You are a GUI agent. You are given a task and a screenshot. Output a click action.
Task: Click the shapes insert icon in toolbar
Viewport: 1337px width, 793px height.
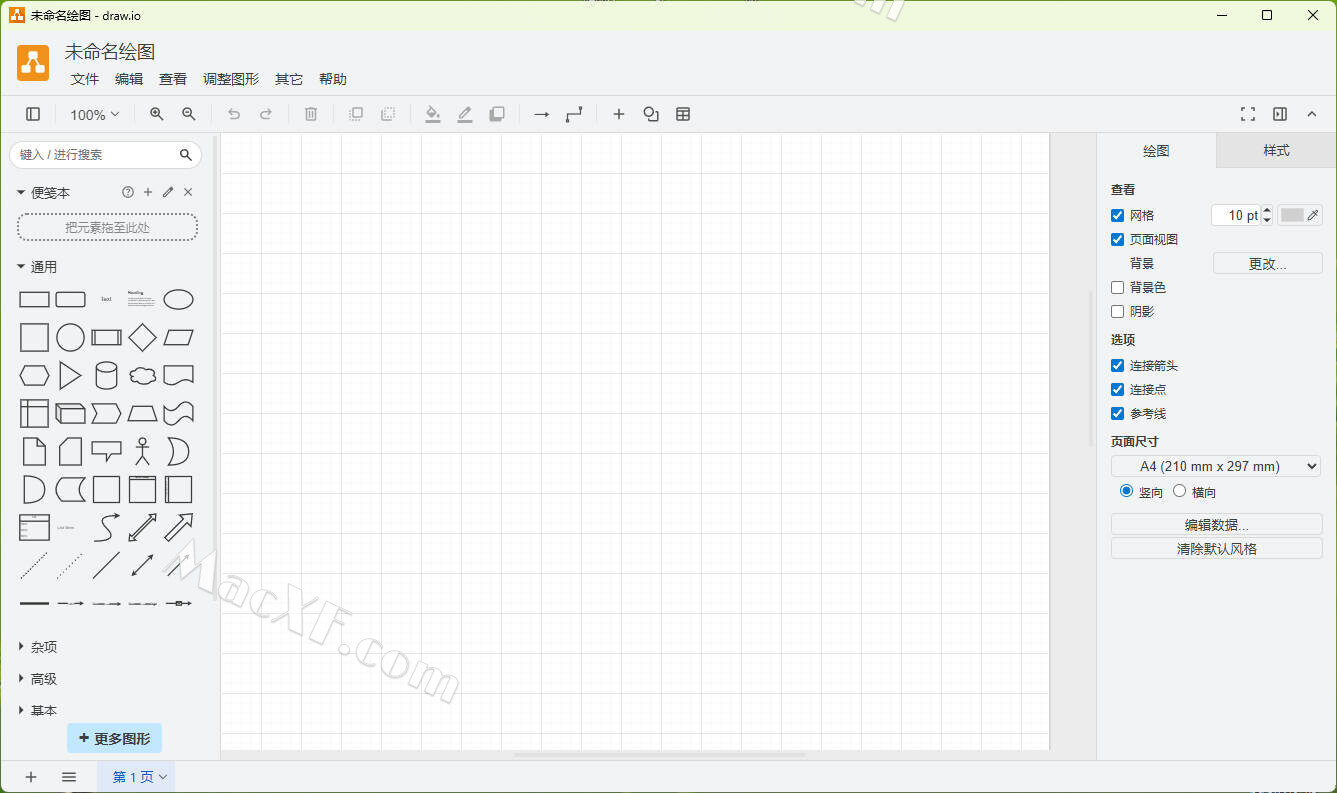click(651, 114)
